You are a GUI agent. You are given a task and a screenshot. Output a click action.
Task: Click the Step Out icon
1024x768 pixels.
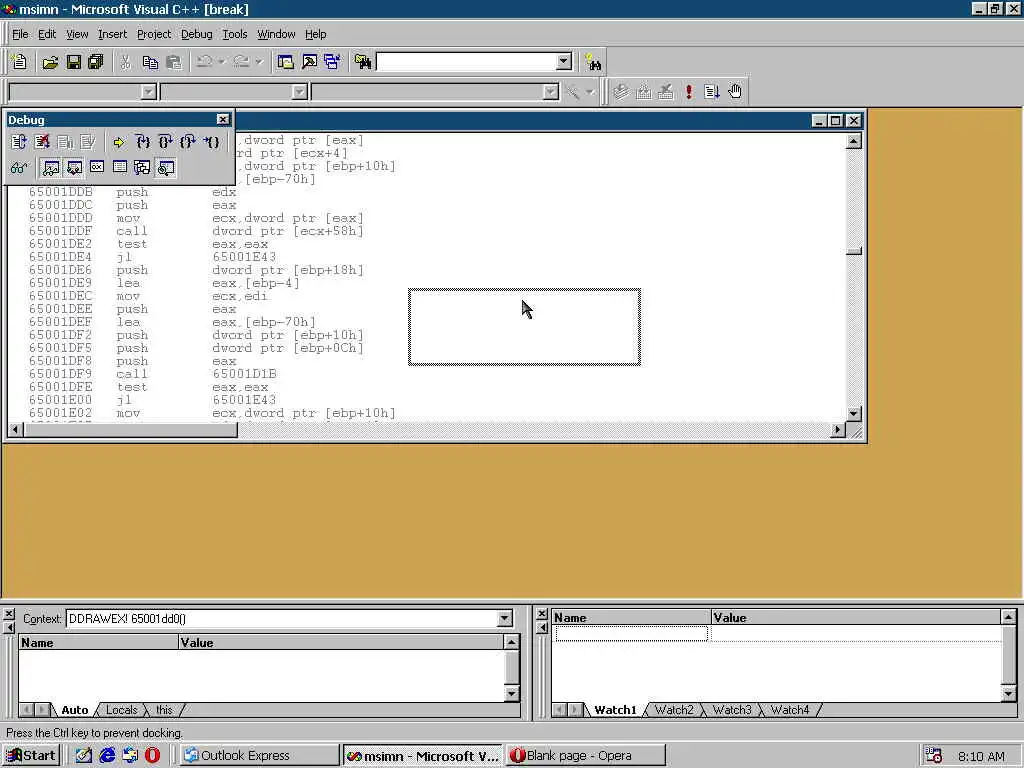[188, 142]
